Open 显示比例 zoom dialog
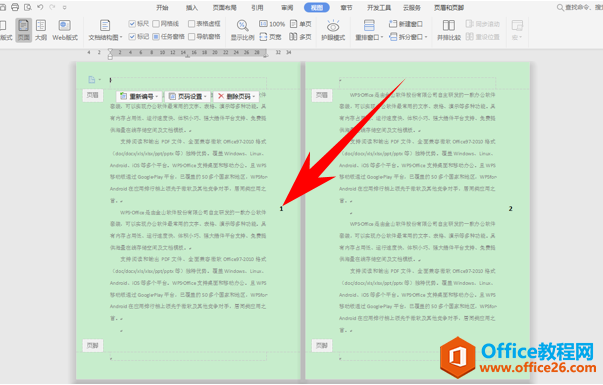 coord(242,30)
